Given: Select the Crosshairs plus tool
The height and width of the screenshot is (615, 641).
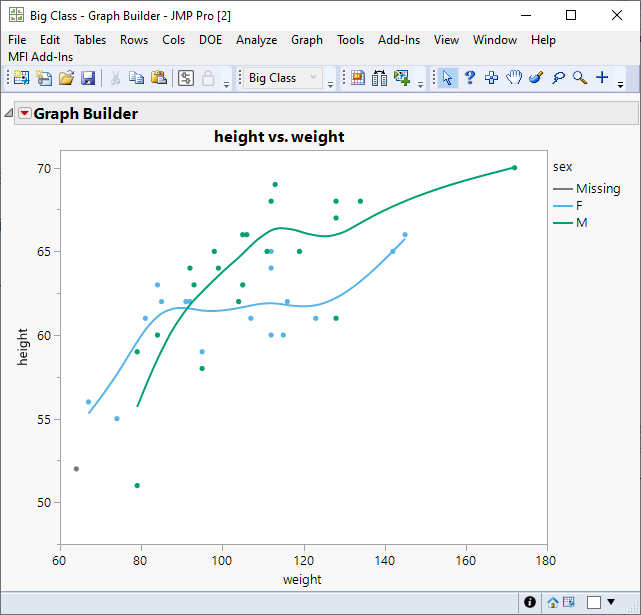Looking at the screenshot, I should [602, 77].
